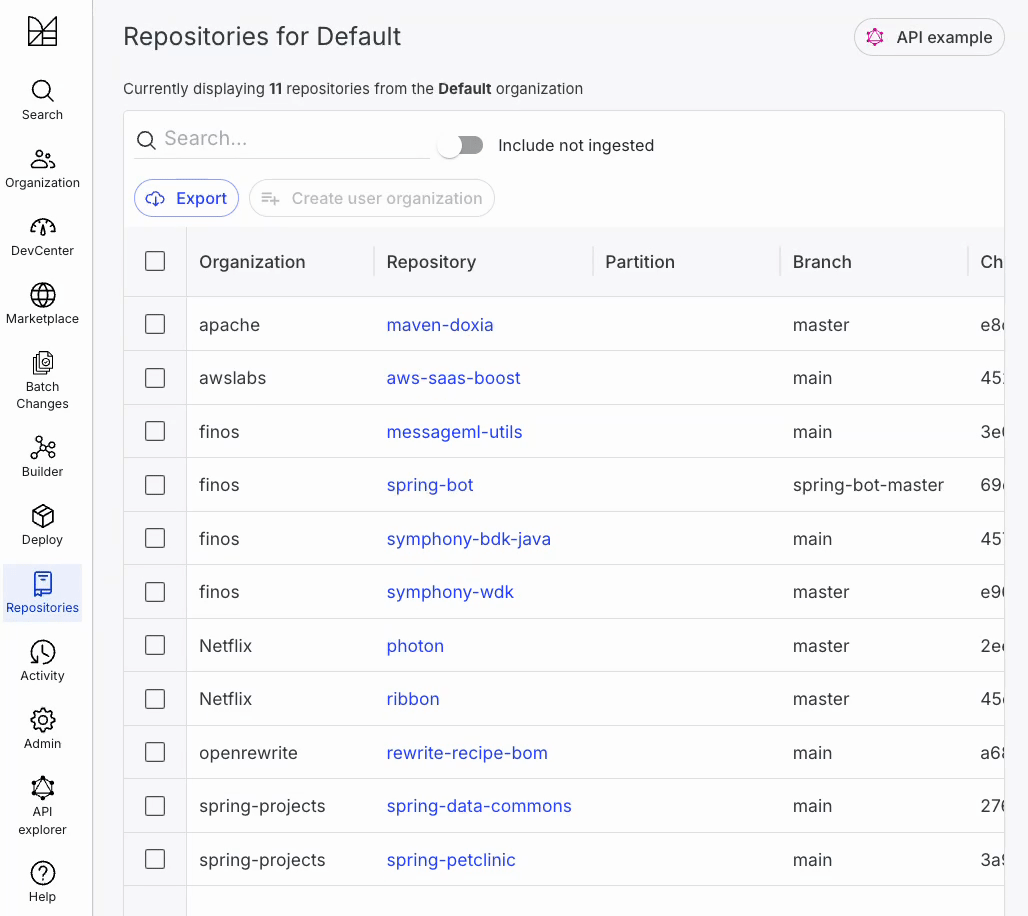Screen dimensions: 1028x916
Task: Select the symphony-bdk-java row checkbox
Action: (155, 538)
